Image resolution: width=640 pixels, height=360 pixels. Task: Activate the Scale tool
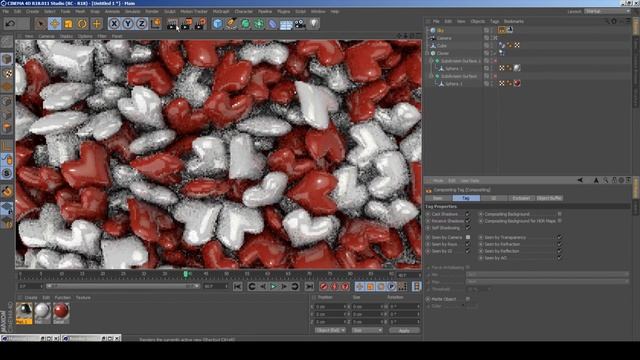tap(68, 24)
